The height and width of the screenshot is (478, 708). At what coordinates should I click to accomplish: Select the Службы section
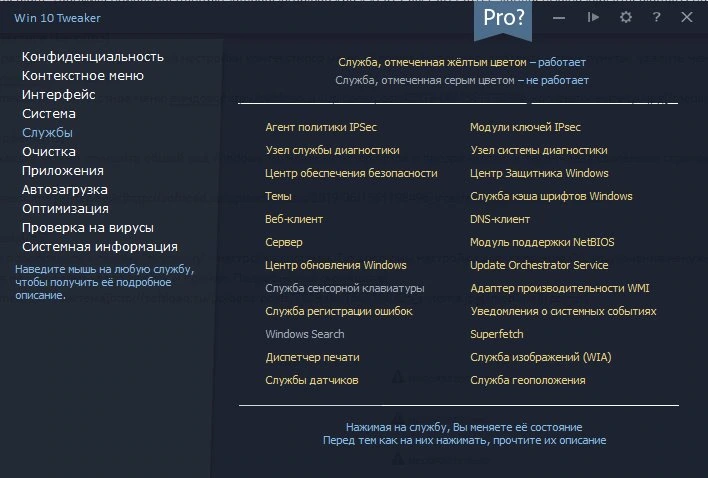click(x=47, y=133)
